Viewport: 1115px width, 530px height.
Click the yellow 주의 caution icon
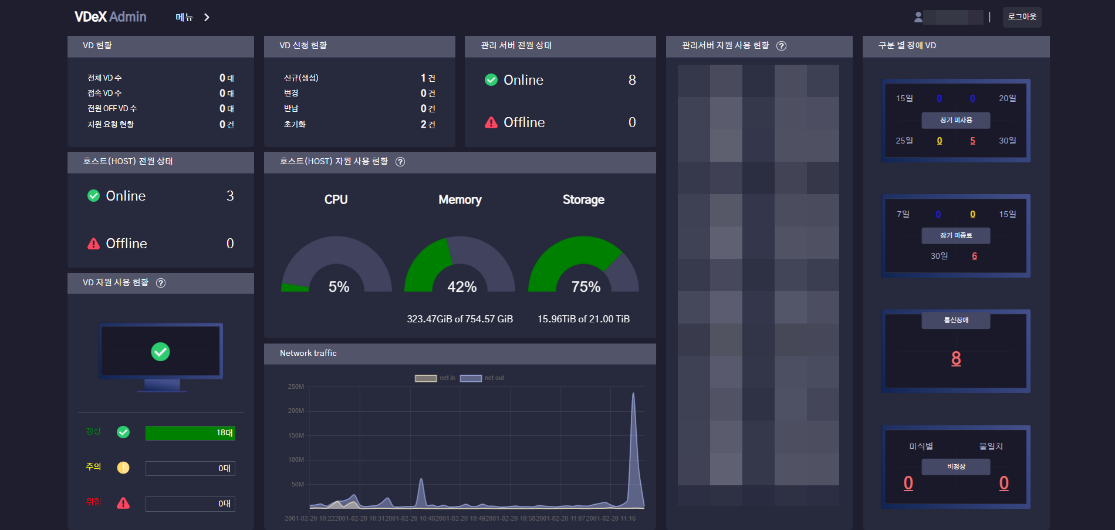click(123, 468)
